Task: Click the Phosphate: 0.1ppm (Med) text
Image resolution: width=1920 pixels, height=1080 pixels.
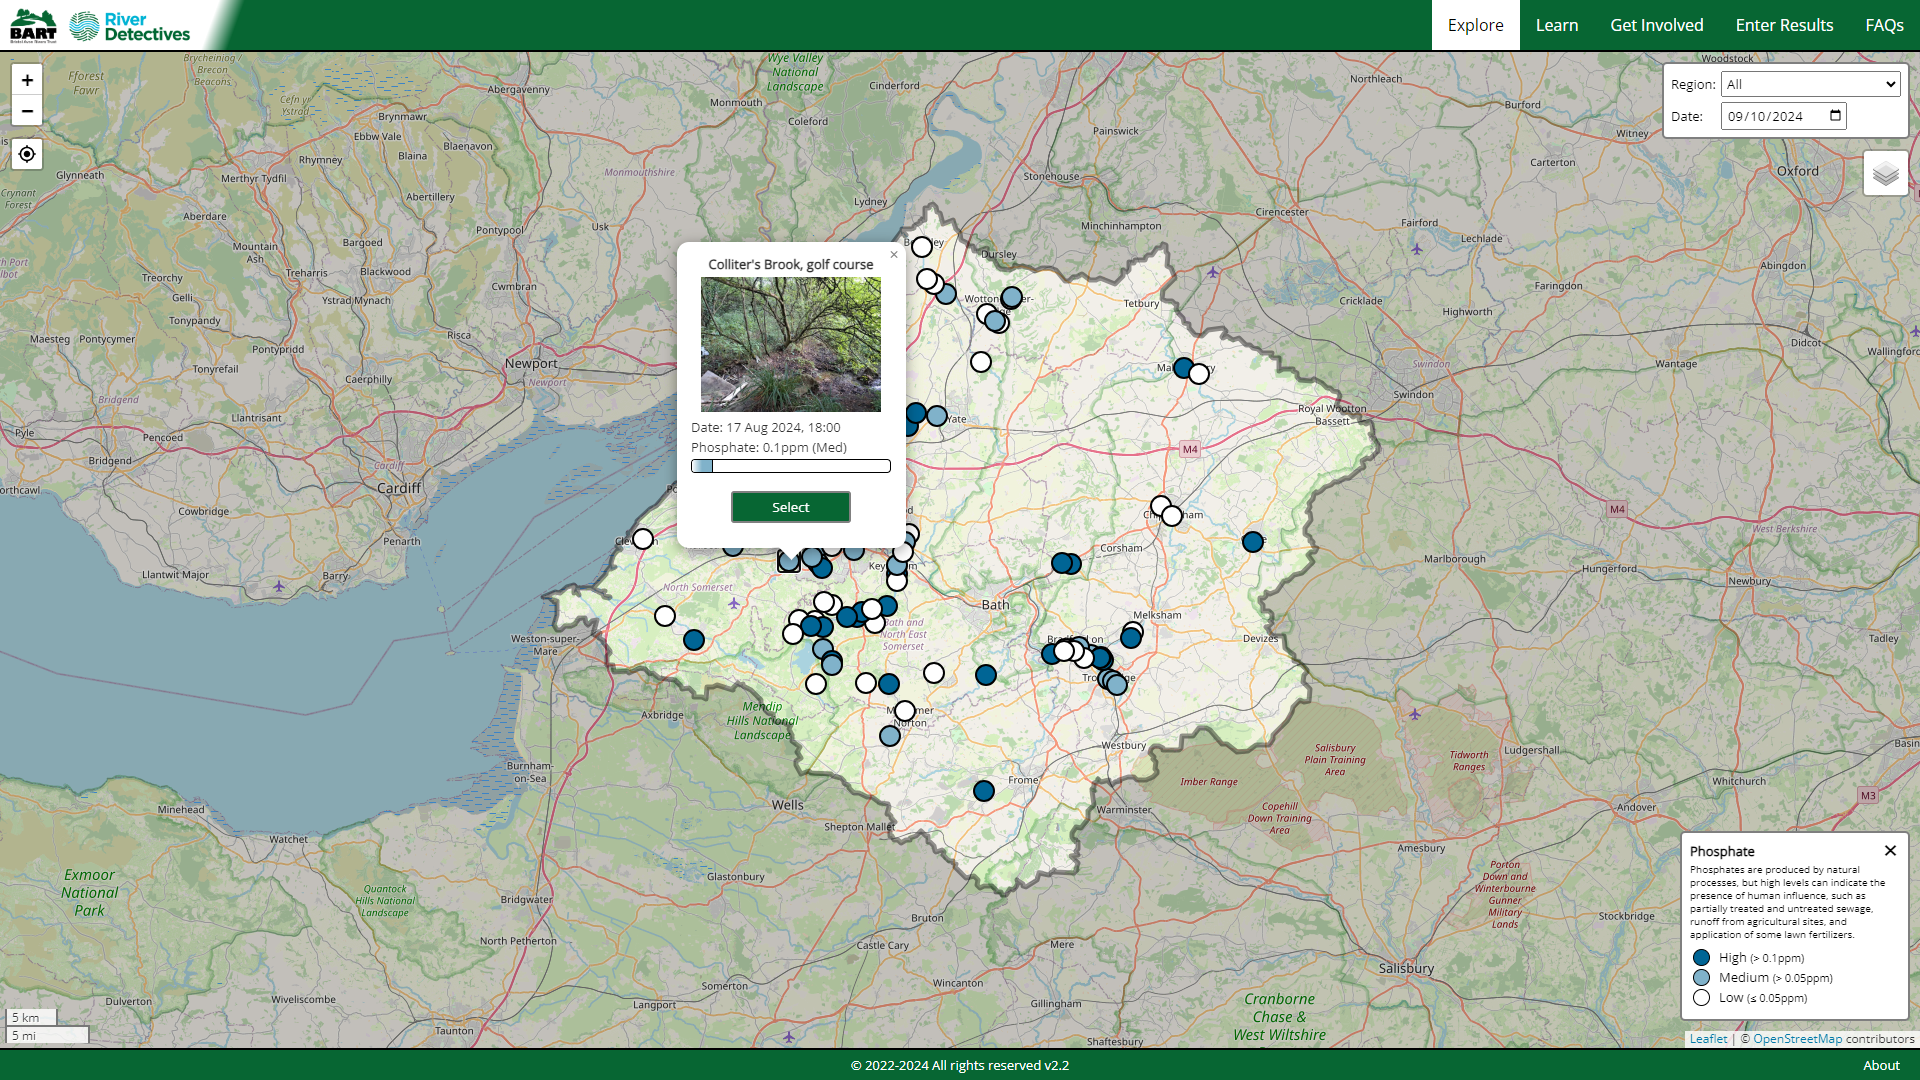Action: 769,448
